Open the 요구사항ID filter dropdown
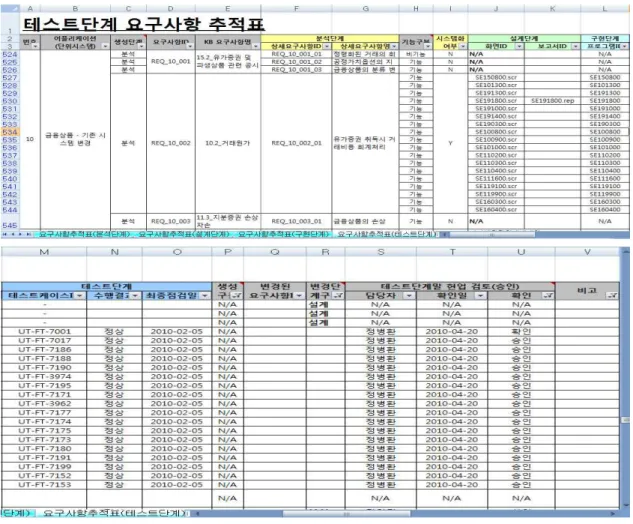The image size is (633, 524). (x=190, y=46)
